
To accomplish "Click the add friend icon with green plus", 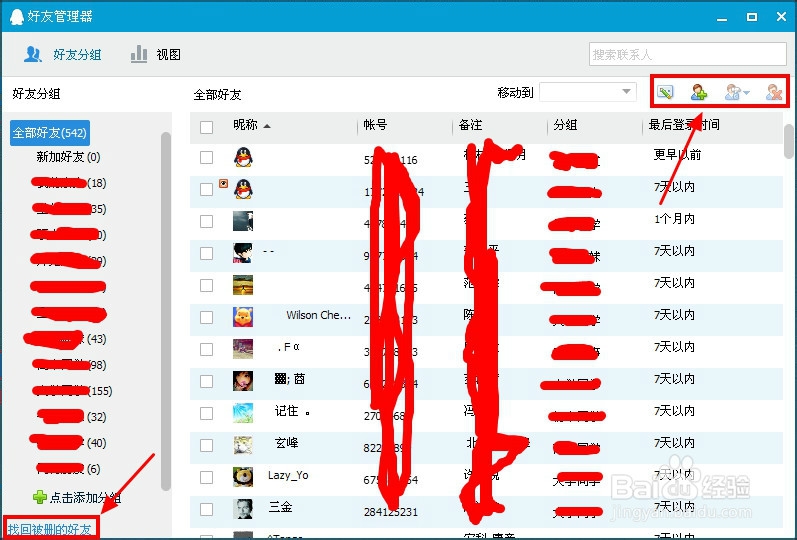I will (699, 92).
